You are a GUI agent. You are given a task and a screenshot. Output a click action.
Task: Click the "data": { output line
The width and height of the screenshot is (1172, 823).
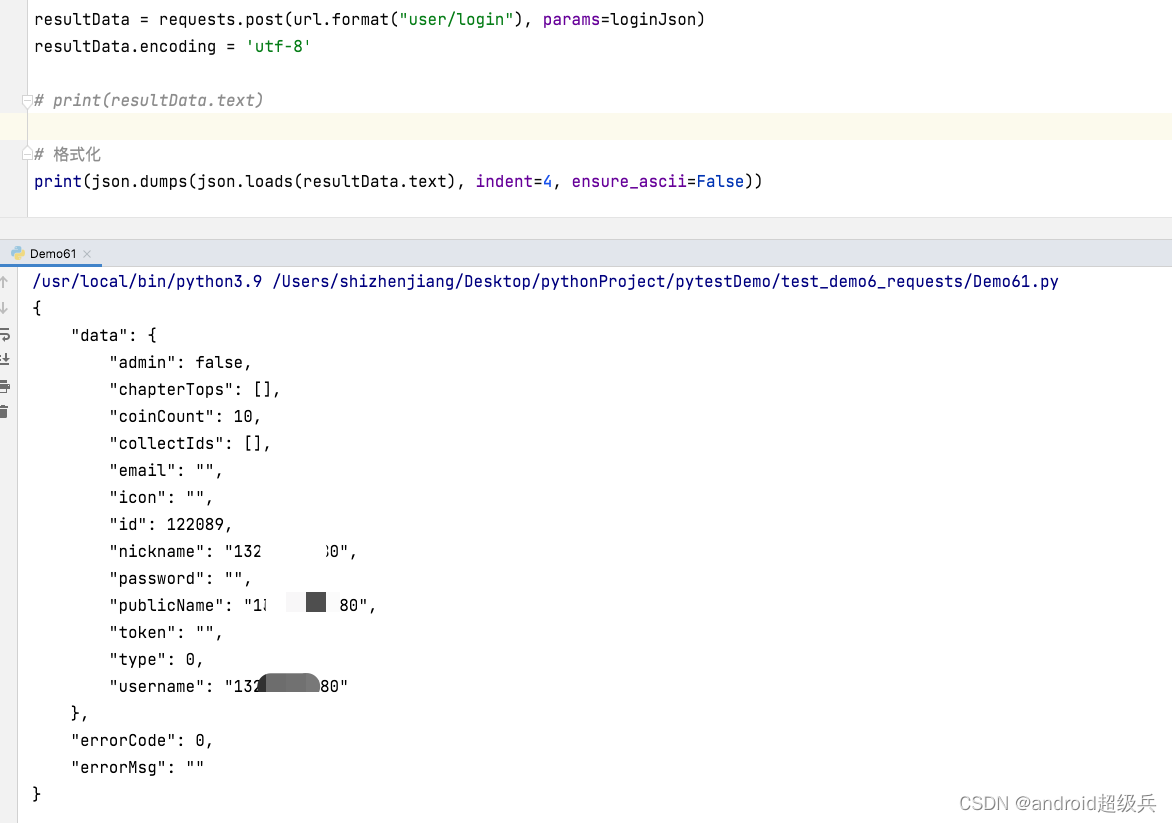point(114,336)
